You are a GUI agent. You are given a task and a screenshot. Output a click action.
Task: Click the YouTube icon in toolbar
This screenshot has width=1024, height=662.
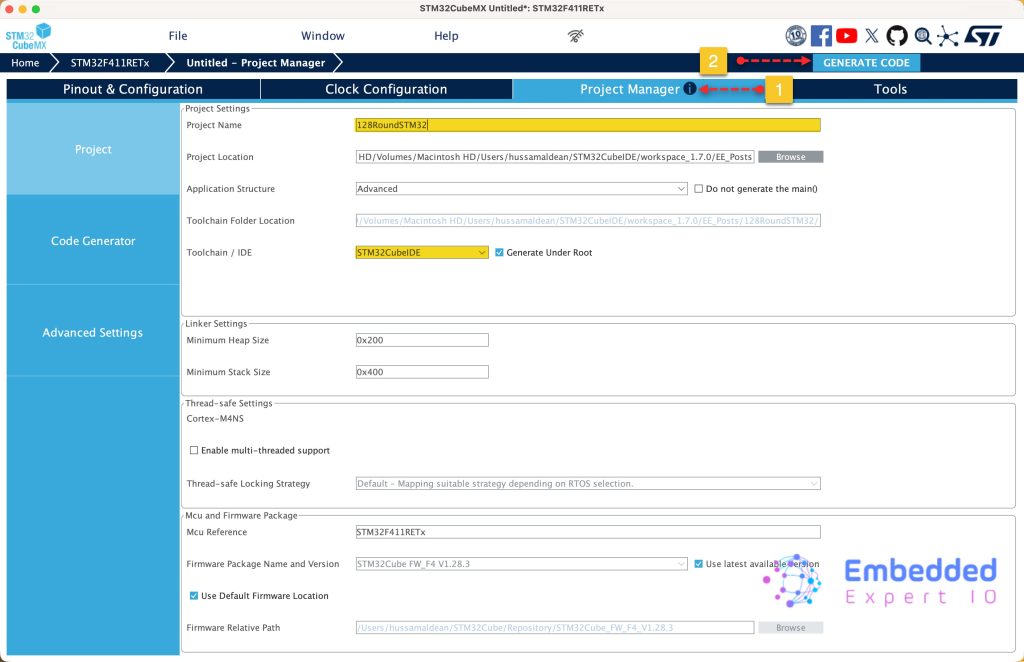click(x=846, y=36)
